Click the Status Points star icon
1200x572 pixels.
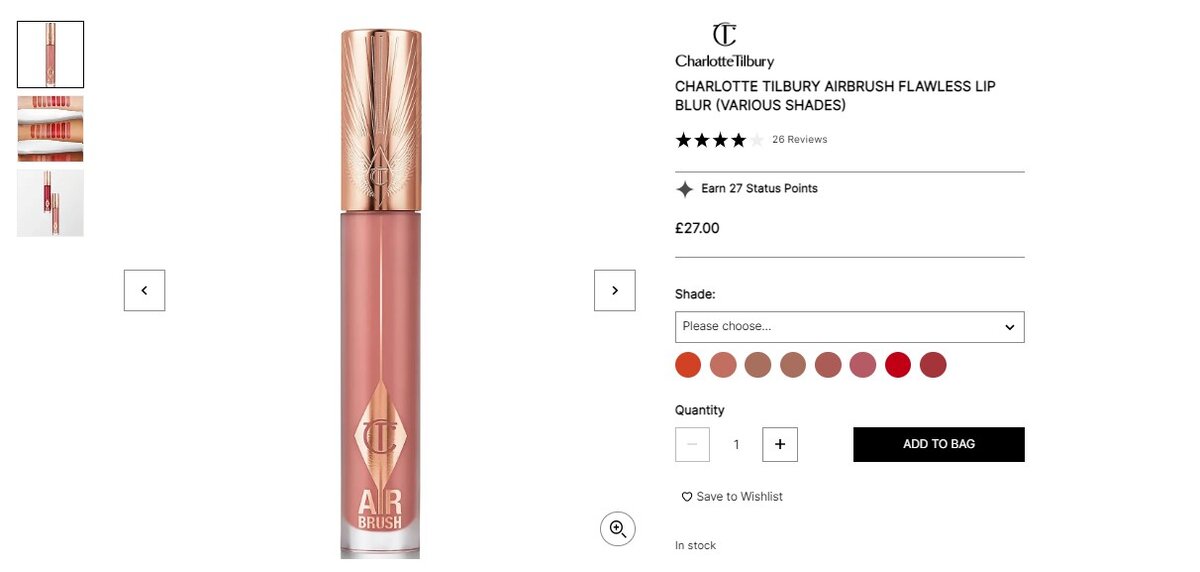685,189
